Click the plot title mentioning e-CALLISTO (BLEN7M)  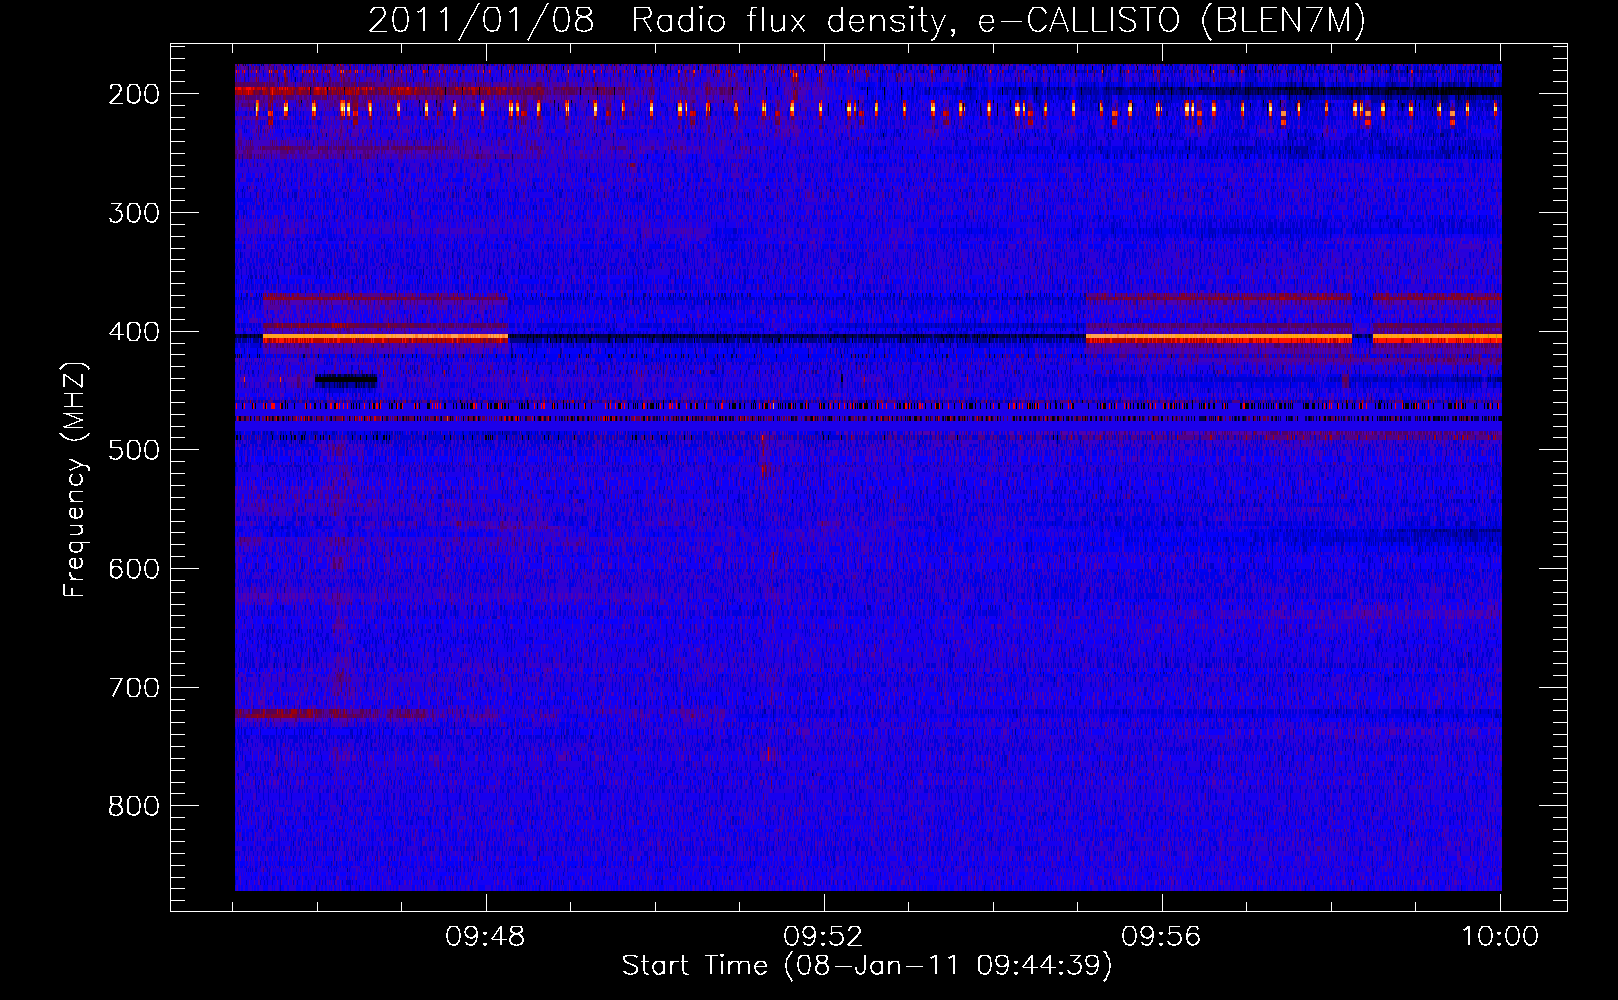click(866, 20)
